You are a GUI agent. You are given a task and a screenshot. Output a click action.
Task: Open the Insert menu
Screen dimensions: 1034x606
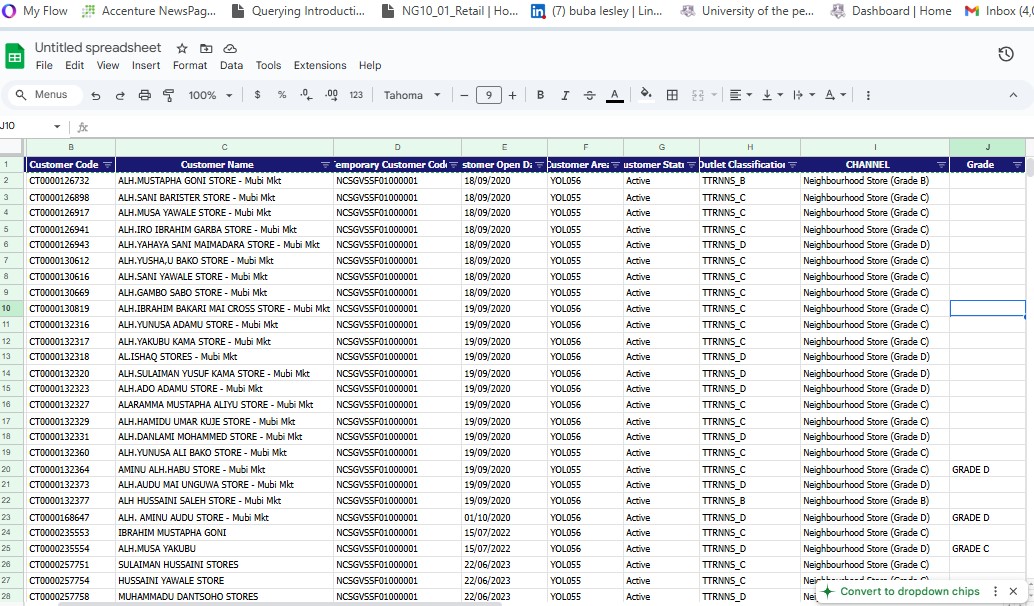pos(146,65)
